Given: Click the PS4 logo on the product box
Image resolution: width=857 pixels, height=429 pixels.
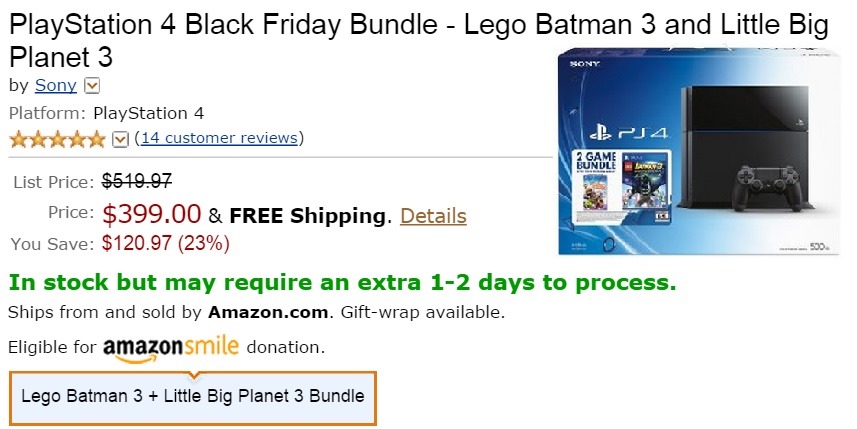Looking at the screenshot, I should [622, 132].
